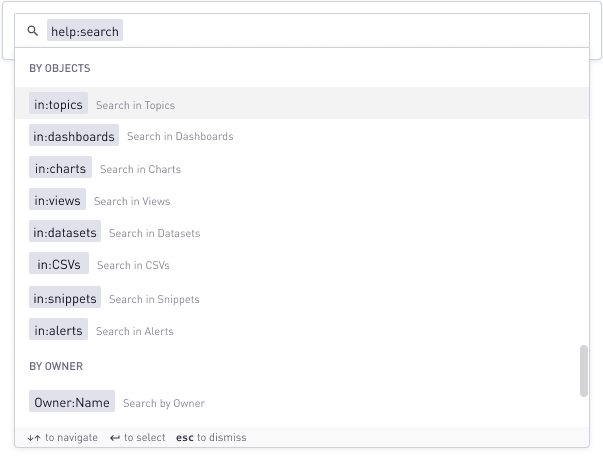The image size is (603, 456).
Task: Pick the in:alerts search filter
Action: point(58,329)
